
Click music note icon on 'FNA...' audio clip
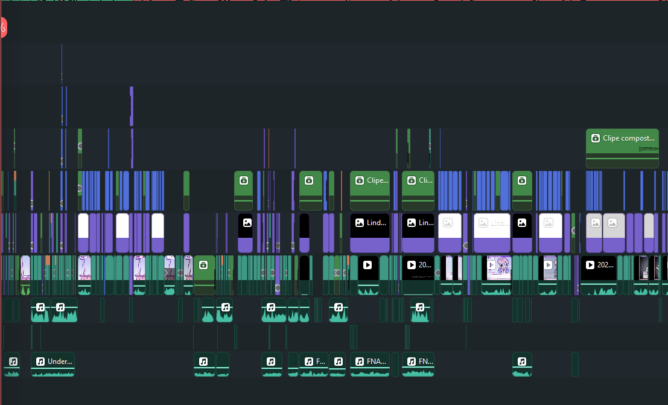(358, 361)
